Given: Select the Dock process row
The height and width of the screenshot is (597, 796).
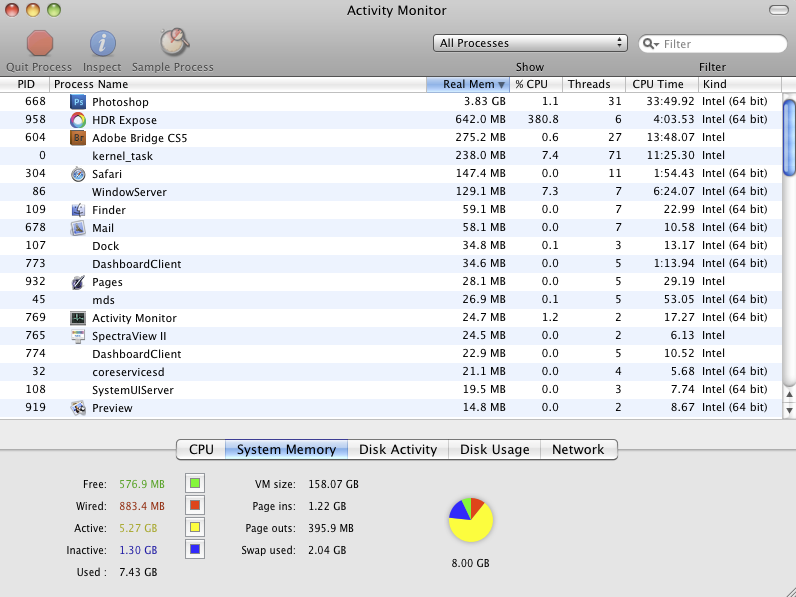Looking at the screenshot, I should 391,246.
